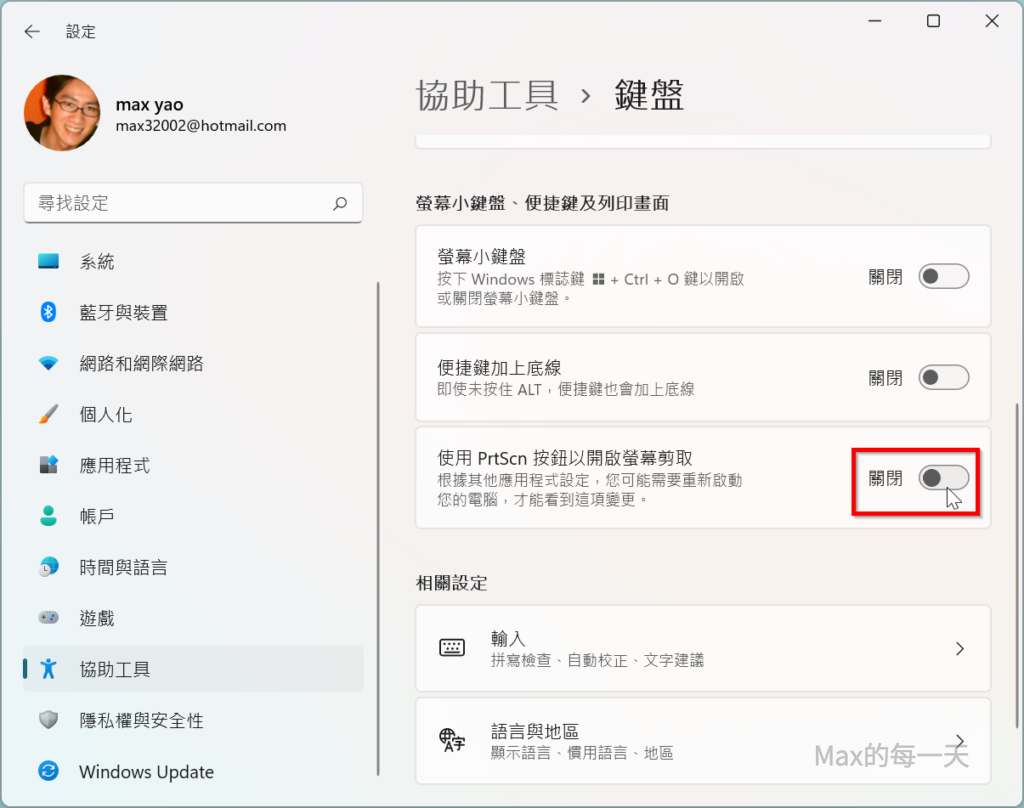Viewport: 1024px width, 808px height.
Task: Click the max yao account profile picture
Action: (x=62, y=113)
